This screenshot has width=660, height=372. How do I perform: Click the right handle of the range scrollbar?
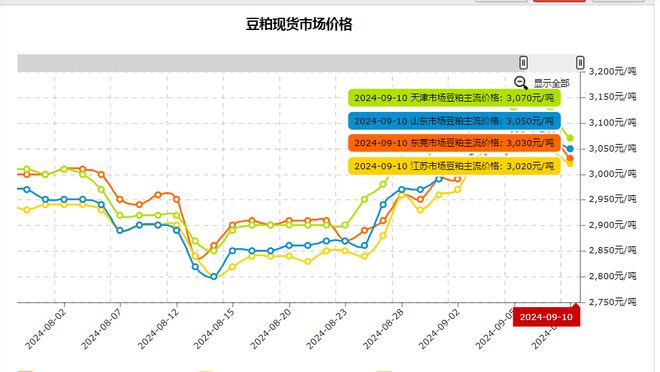(580, 63)
